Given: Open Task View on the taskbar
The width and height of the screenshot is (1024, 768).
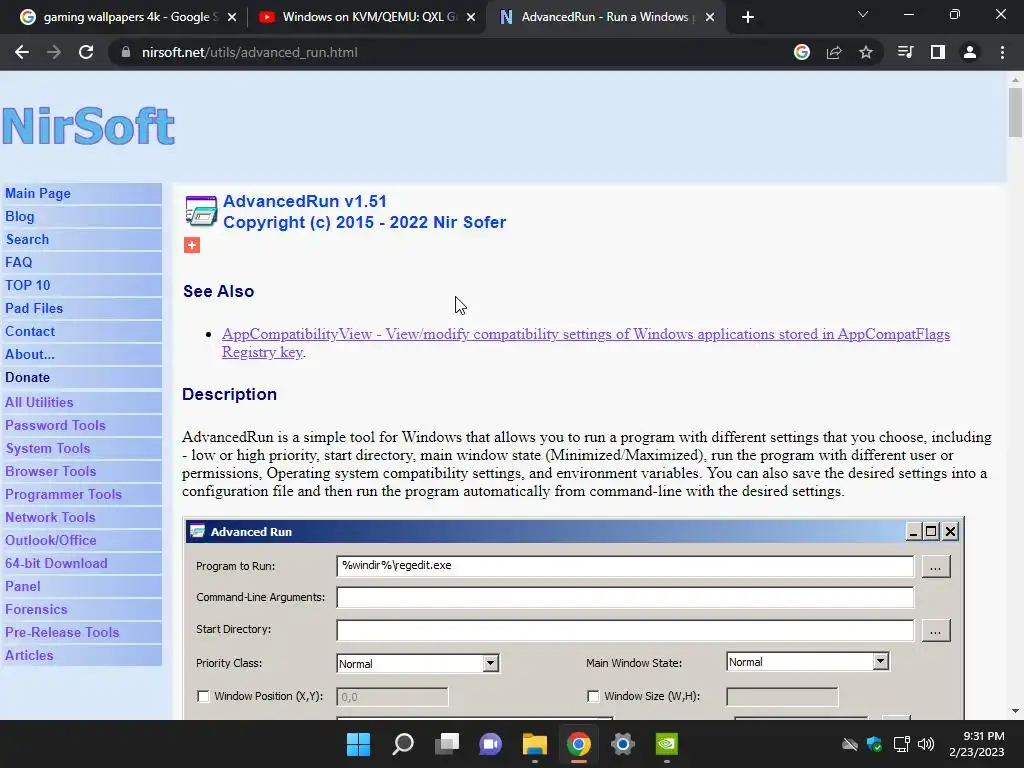Looking at the screenshot, I should 447,744.
